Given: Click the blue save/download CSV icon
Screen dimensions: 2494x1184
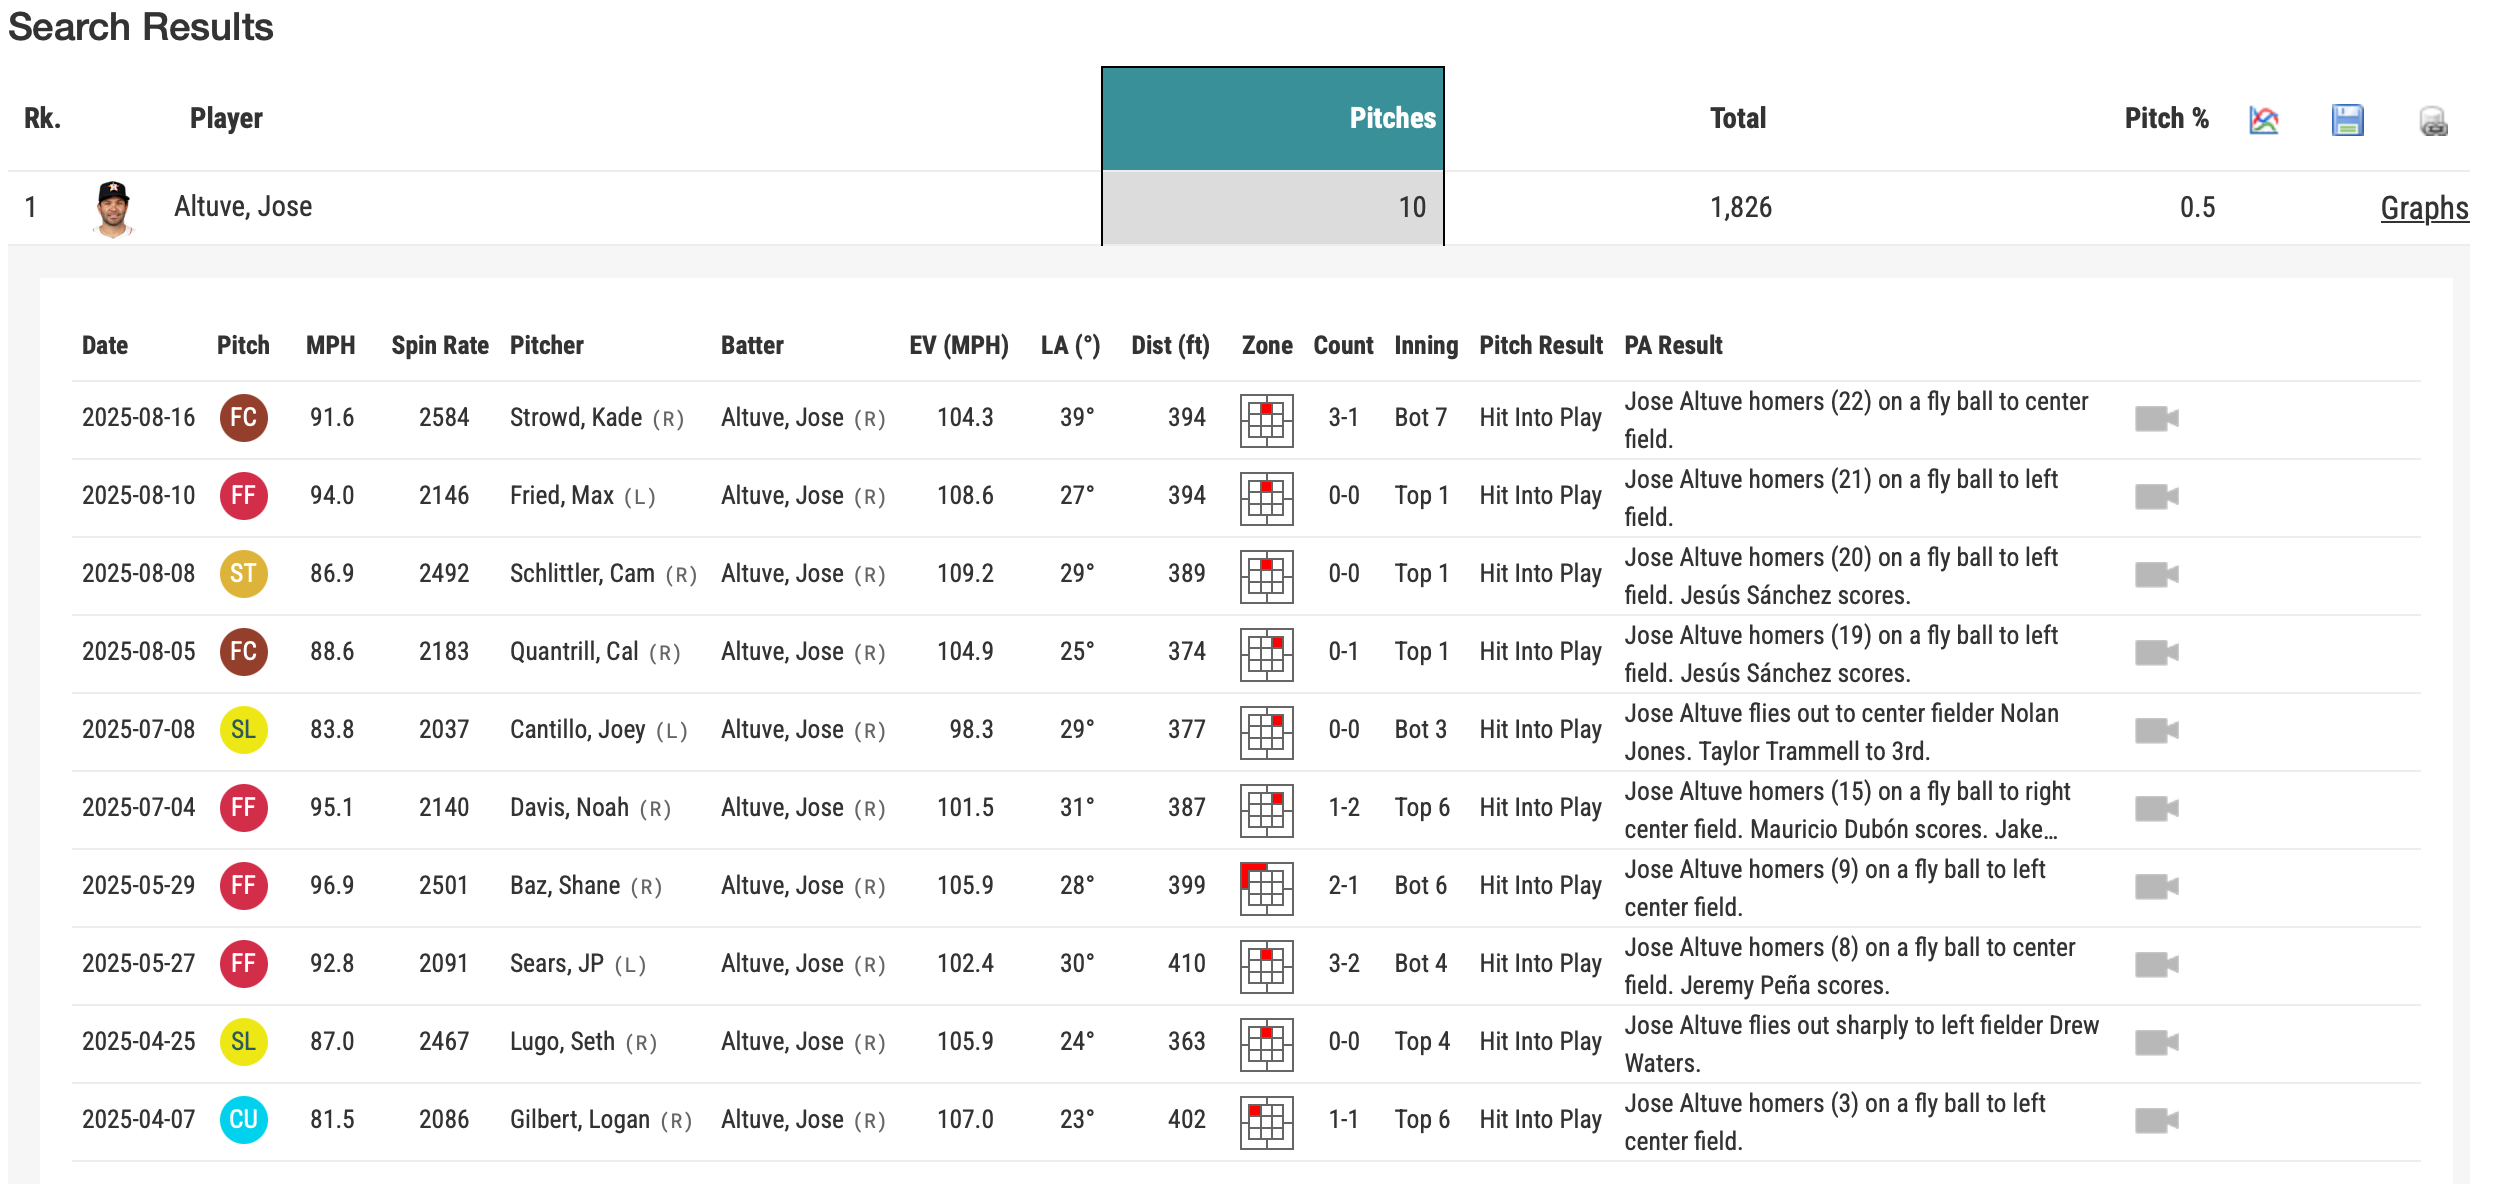Looking at the screenshot, I should [x=2346, y=120].
